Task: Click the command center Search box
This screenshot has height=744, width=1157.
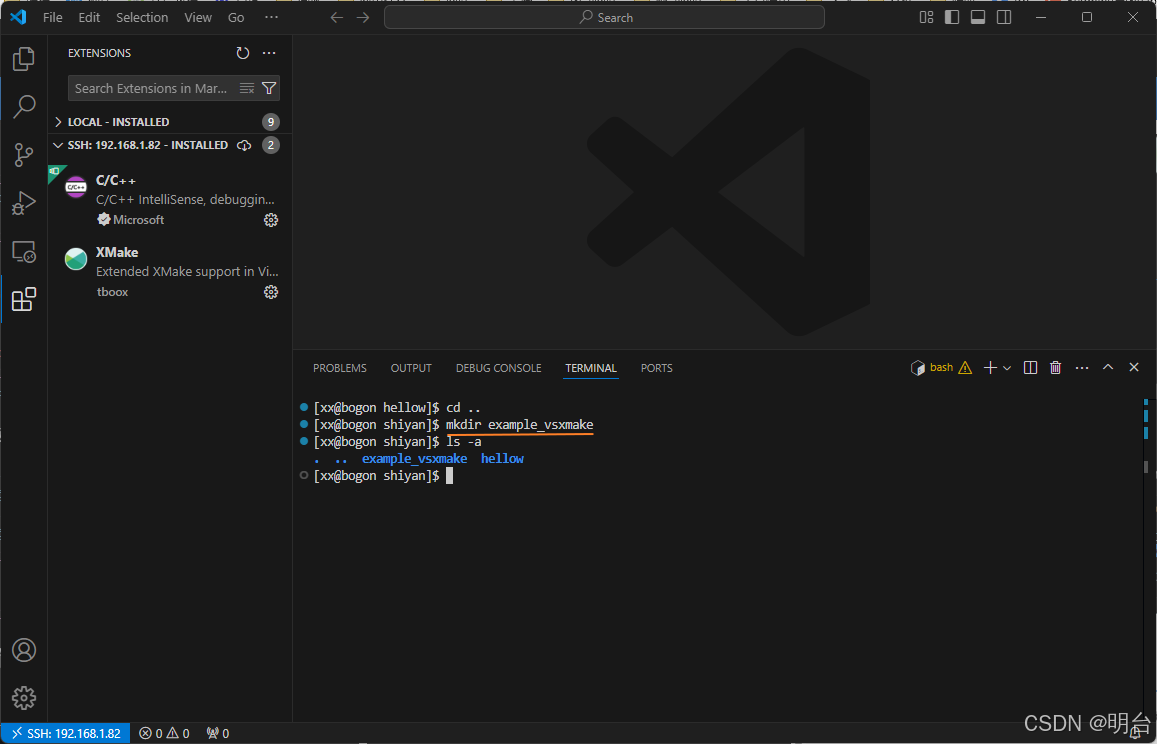Action: pos(604,17)
